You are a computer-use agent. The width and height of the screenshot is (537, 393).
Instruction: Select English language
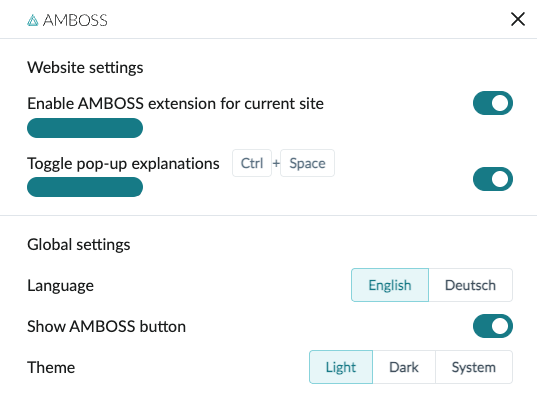[390, 285]
